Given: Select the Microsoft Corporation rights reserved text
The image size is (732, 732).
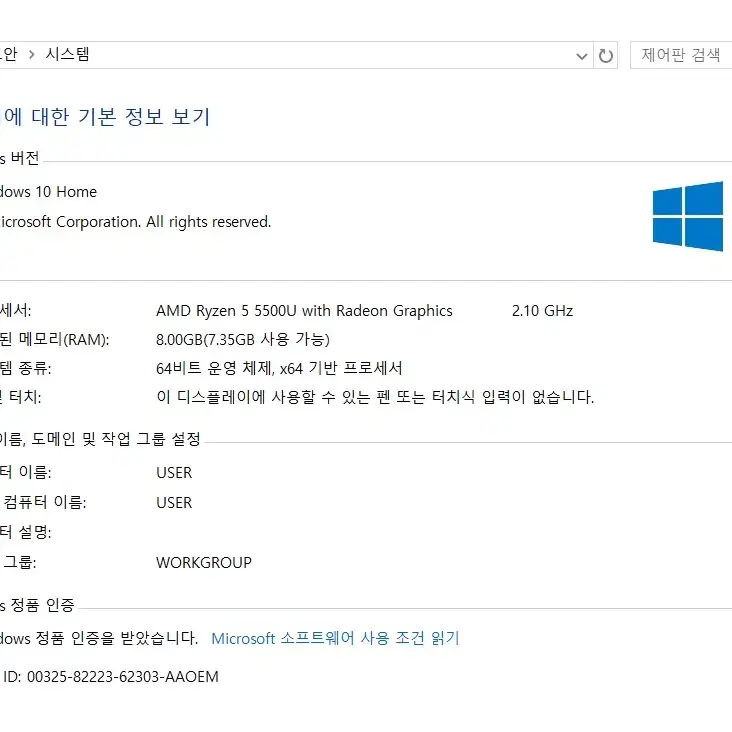Looking at the screenshot, I should click(135, 222).
